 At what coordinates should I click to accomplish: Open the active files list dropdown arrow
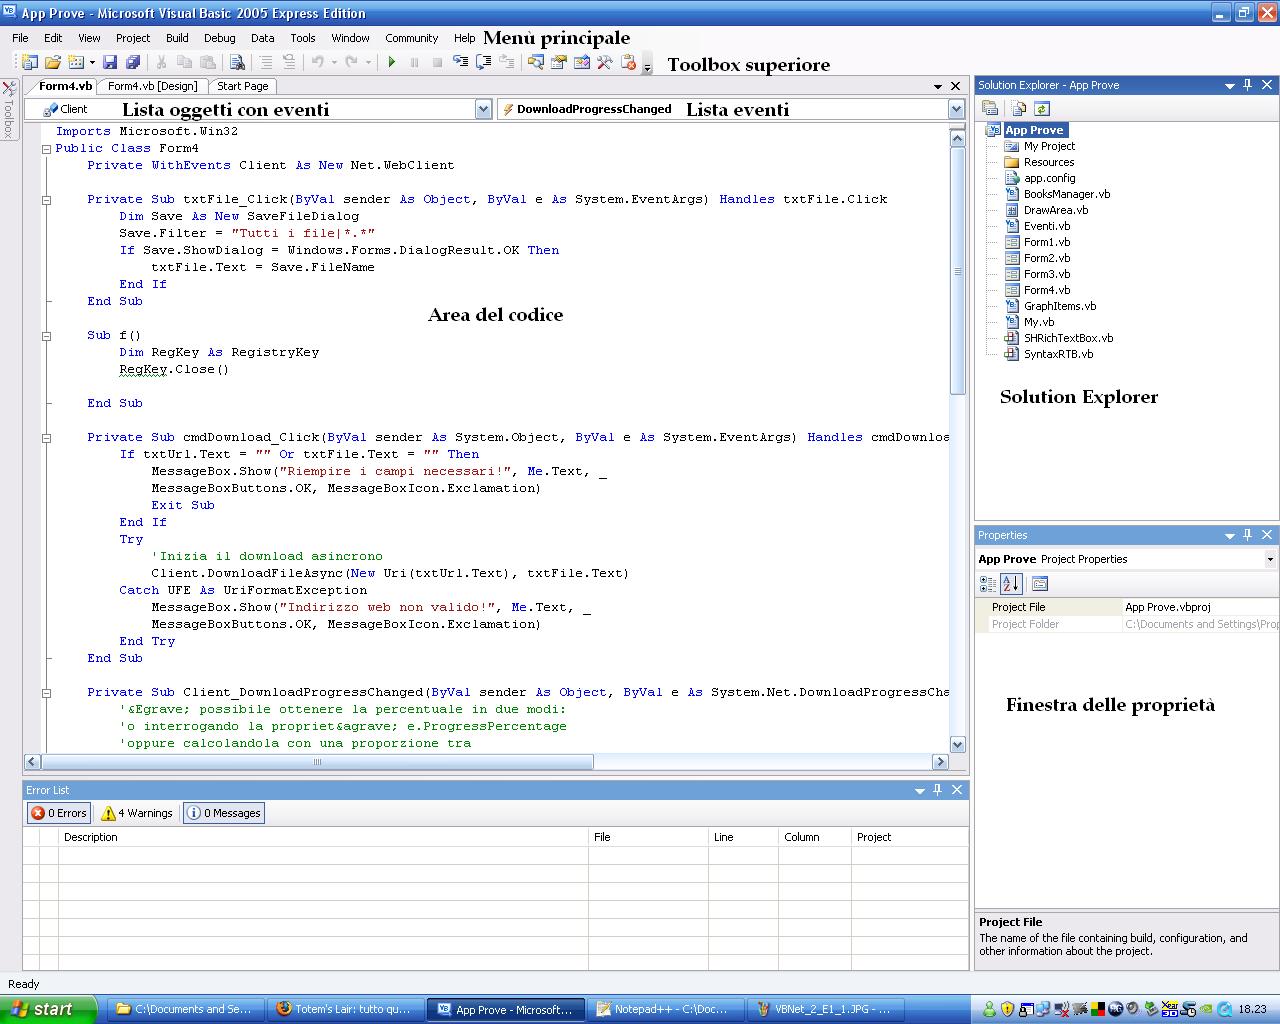[x=938, y=87]
